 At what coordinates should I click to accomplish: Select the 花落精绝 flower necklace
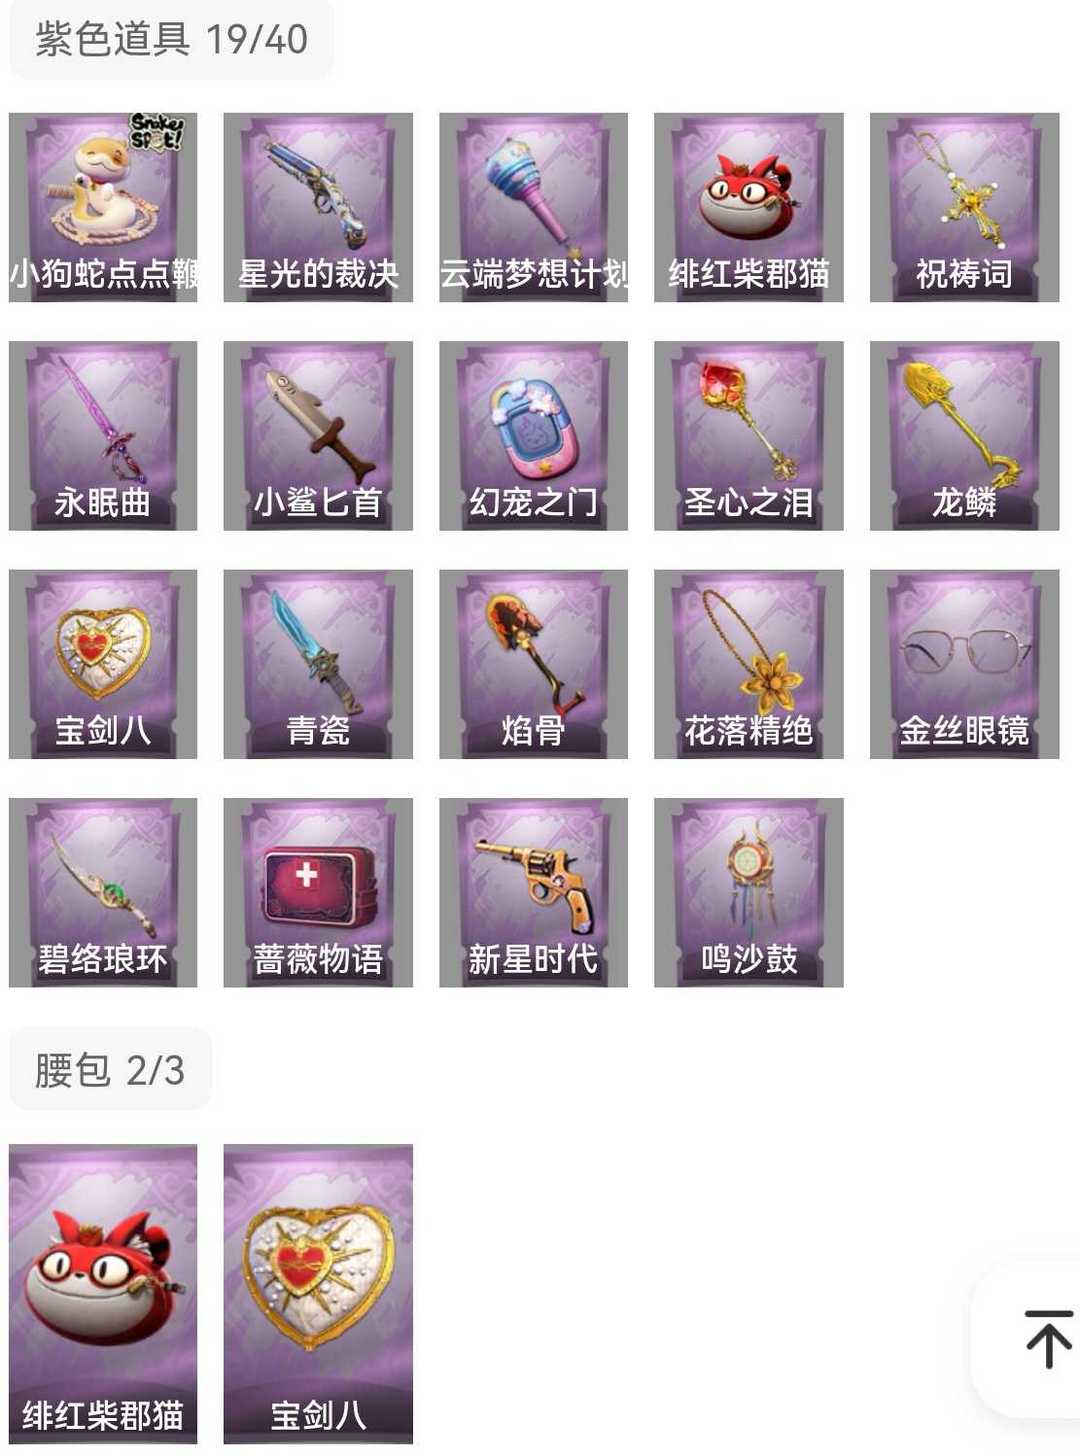click(x=749, y=664)
